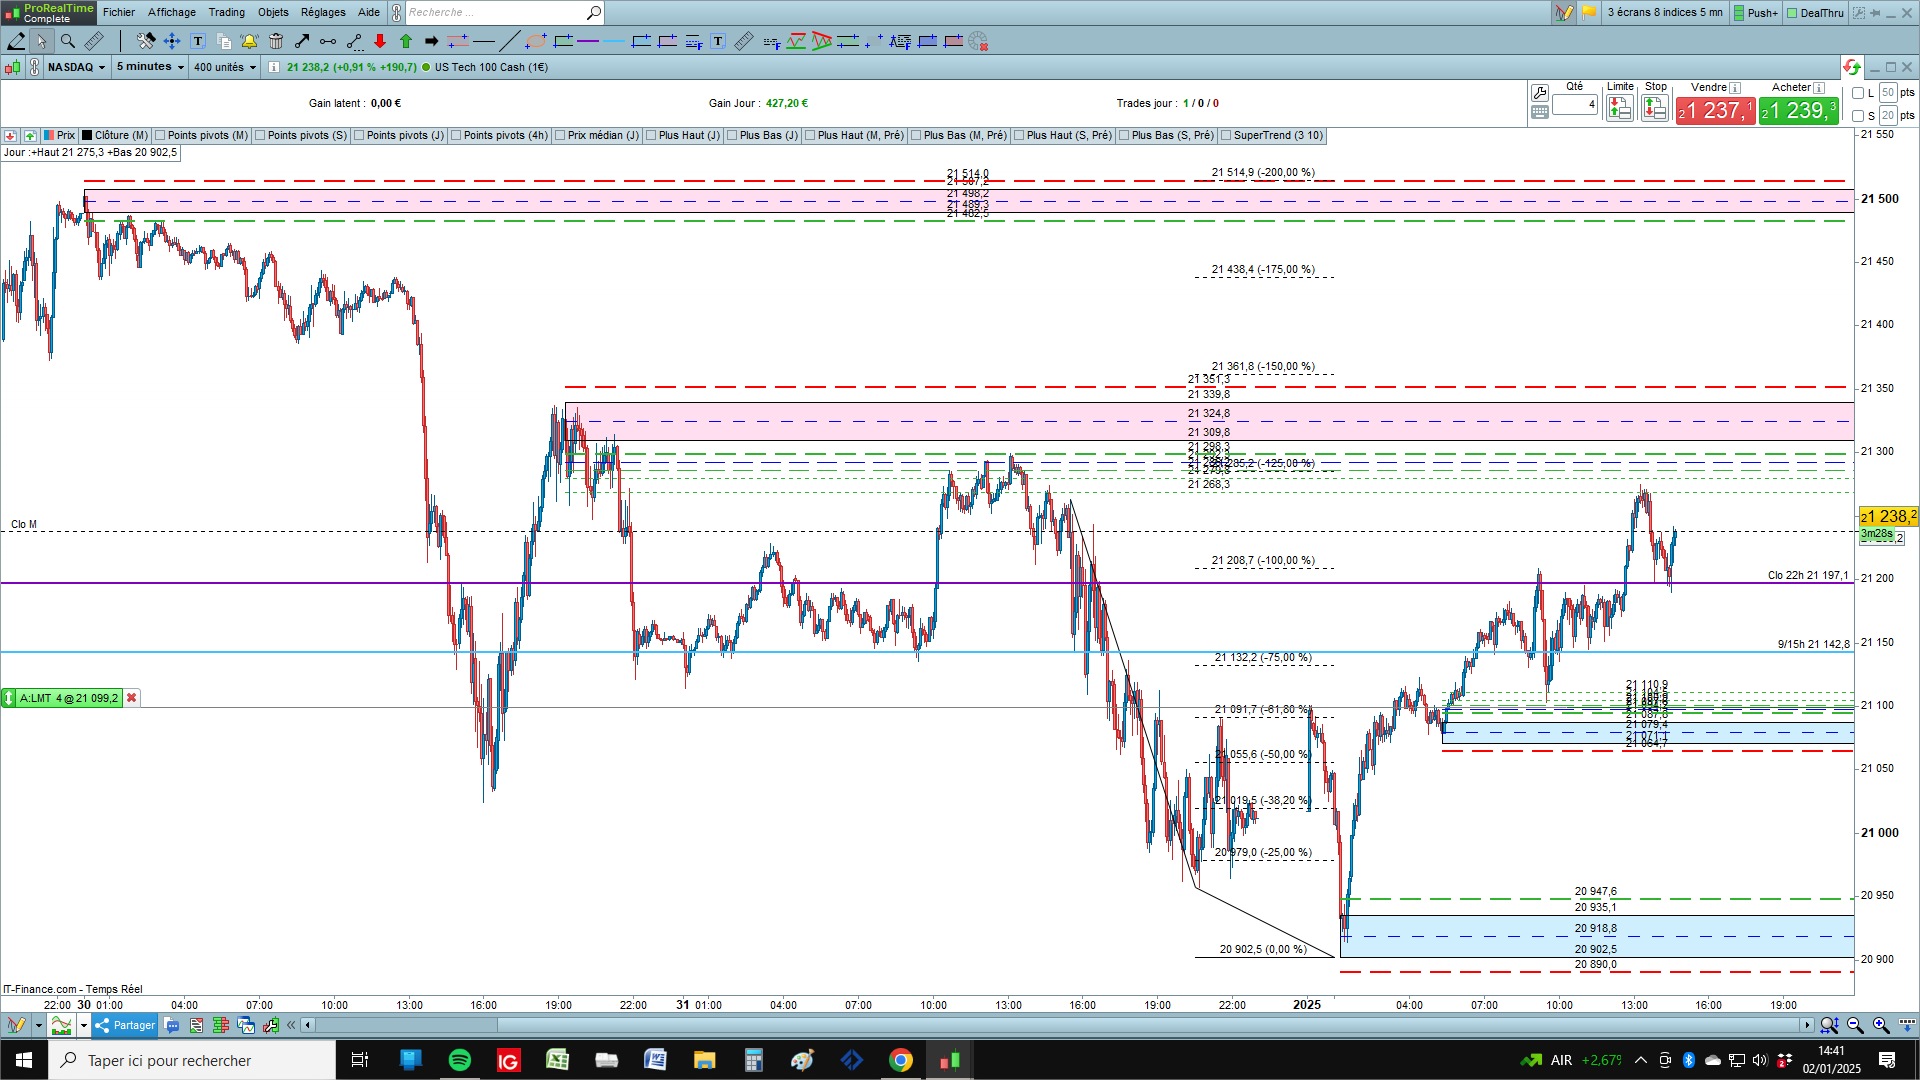This screenshot has width=1920, height=1080.
Task: Select the red down arrow tool
Action: (380, 41)
